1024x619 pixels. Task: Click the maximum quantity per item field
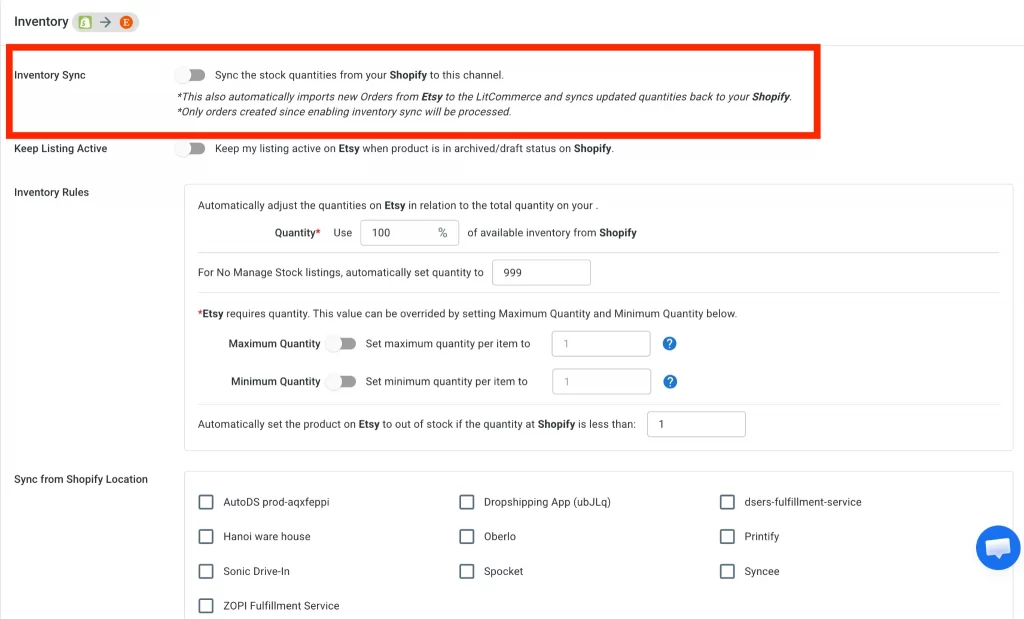click(601, 343)
